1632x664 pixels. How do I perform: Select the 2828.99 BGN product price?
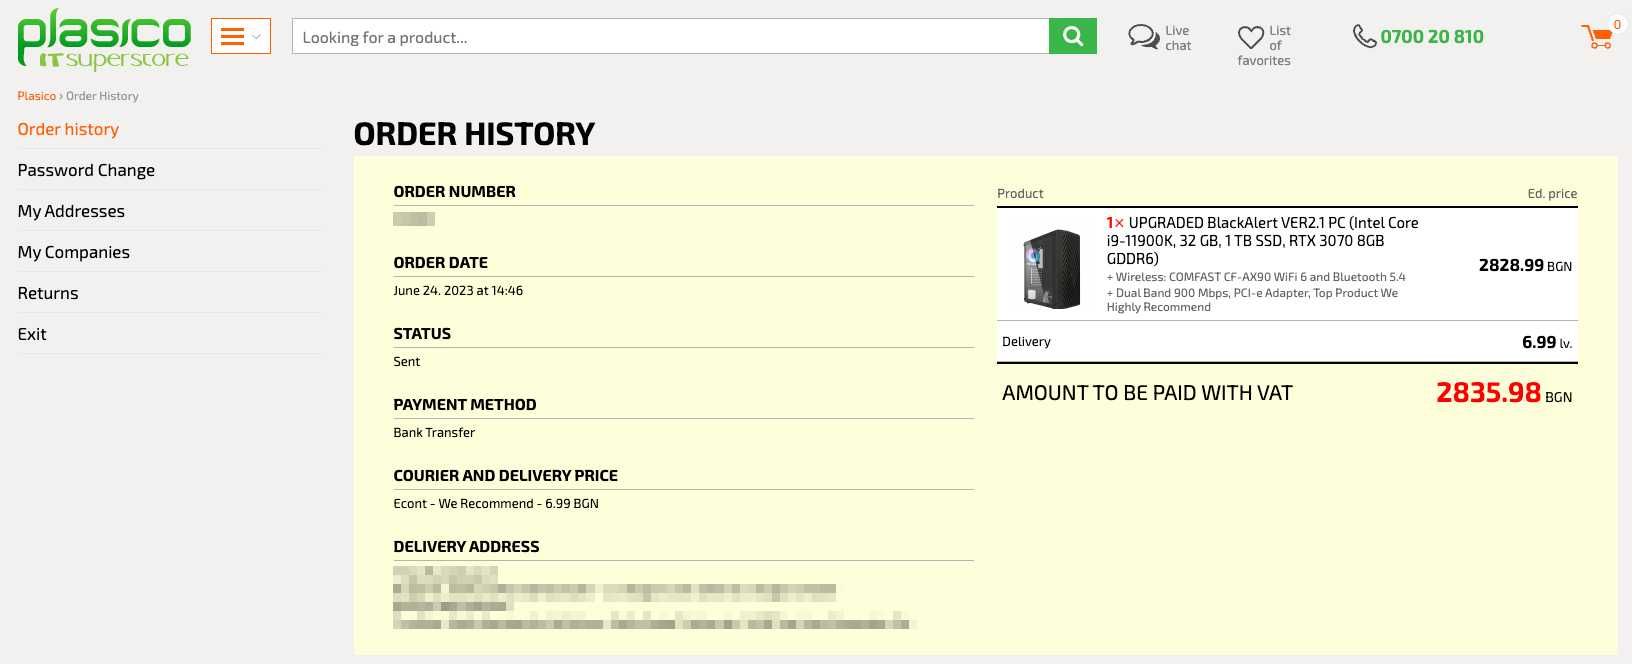click(1525, 266)
